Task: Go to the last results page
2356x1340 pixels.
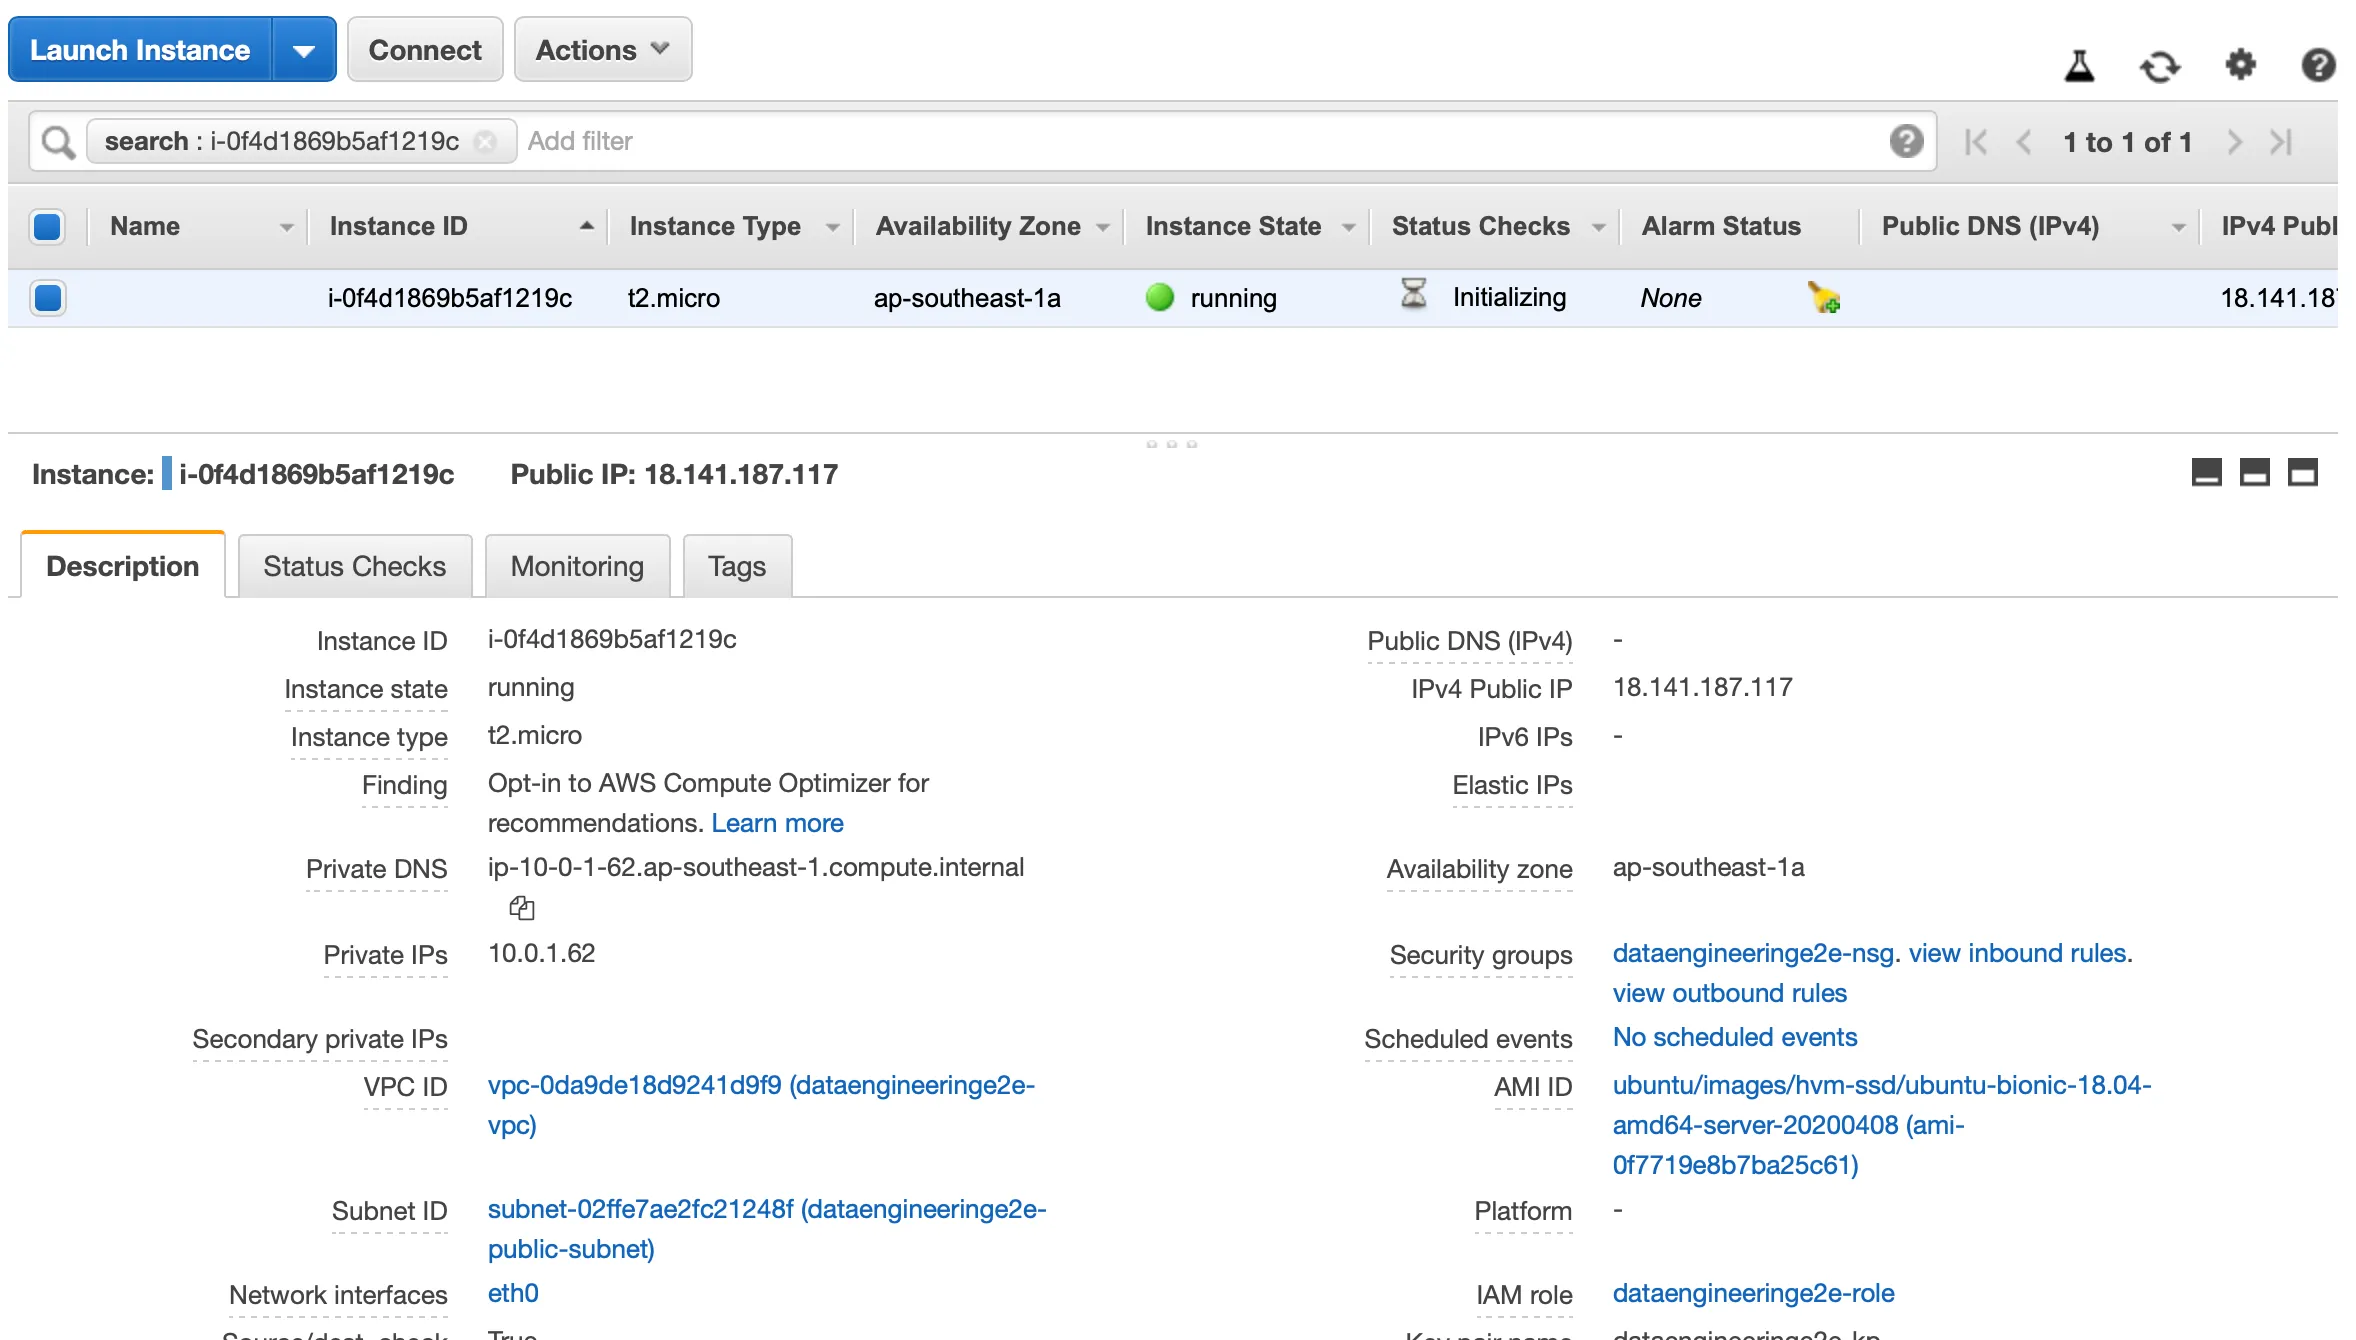Action: pos(2281,142)
